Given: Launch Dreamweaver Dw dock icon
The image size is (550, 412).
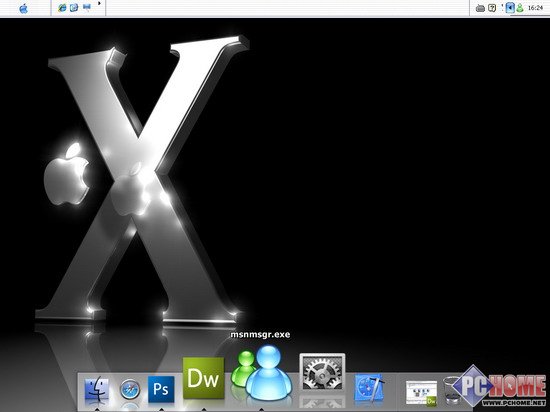Looking at the screenshot, I should click(x=203, y=378).
